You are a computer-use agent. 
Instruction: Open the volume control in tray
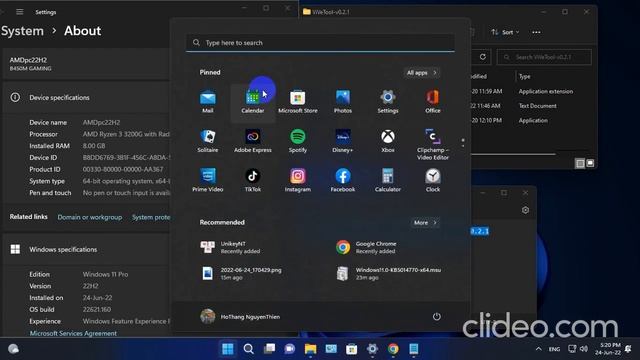click(584, 349)
